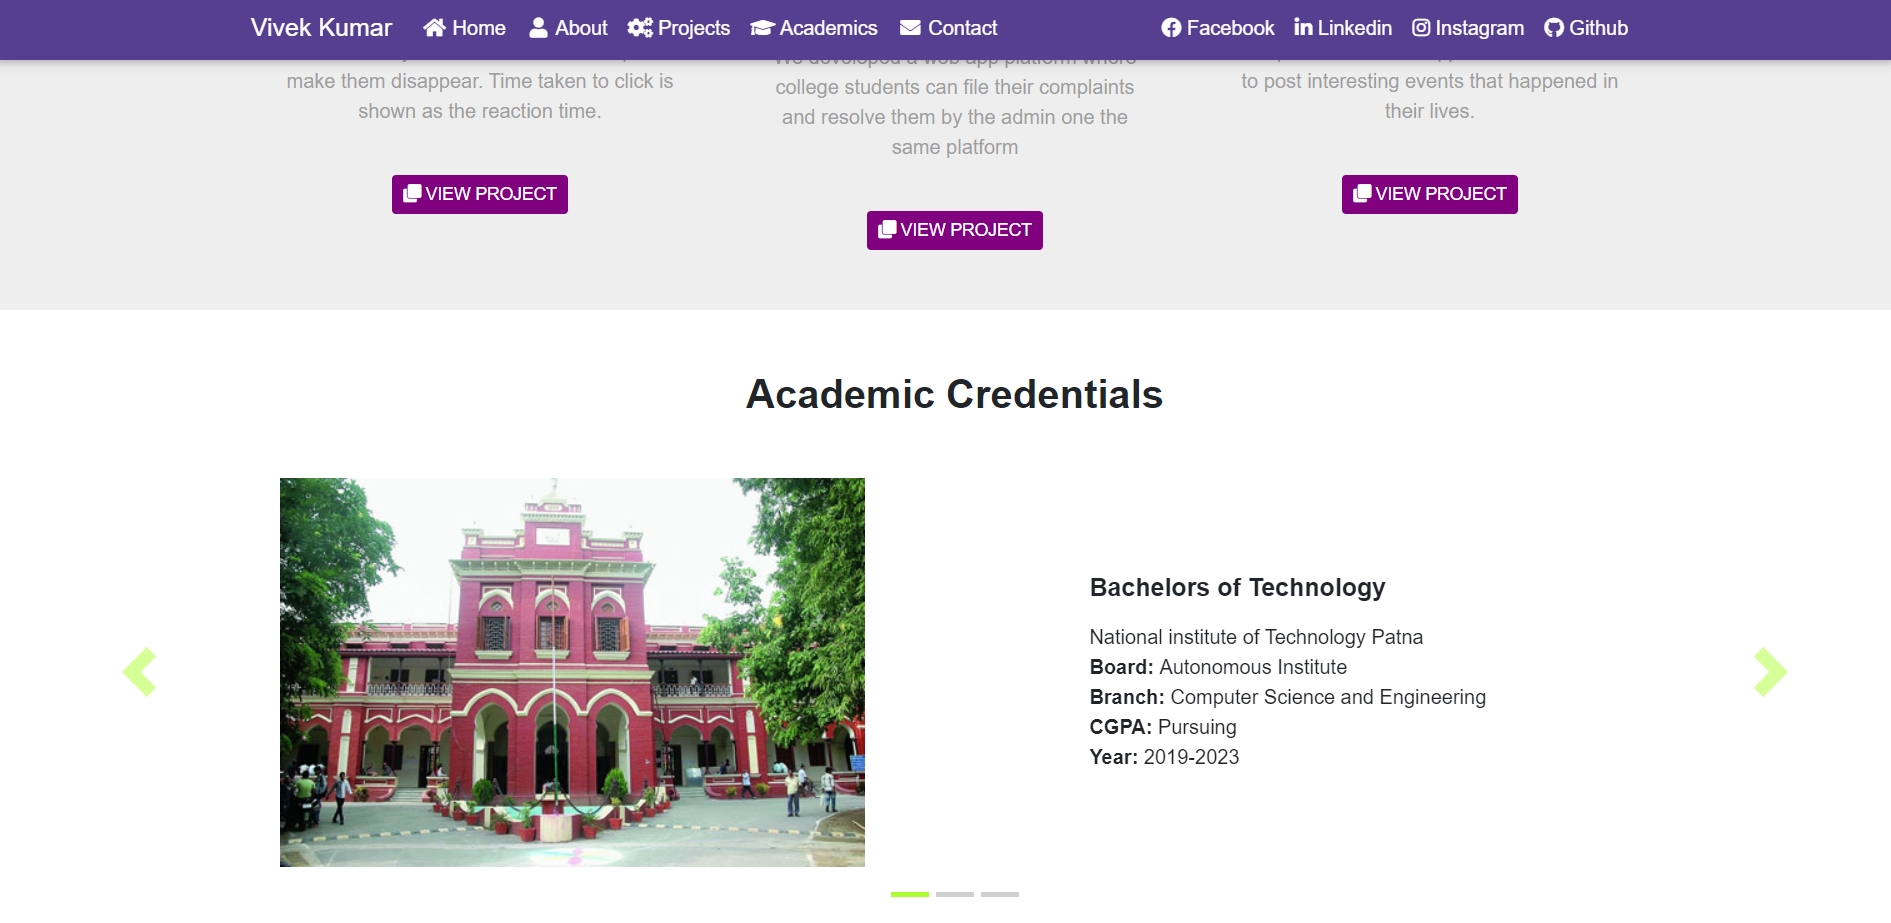Click the Projects gears icon

click(x=640, y=28)
